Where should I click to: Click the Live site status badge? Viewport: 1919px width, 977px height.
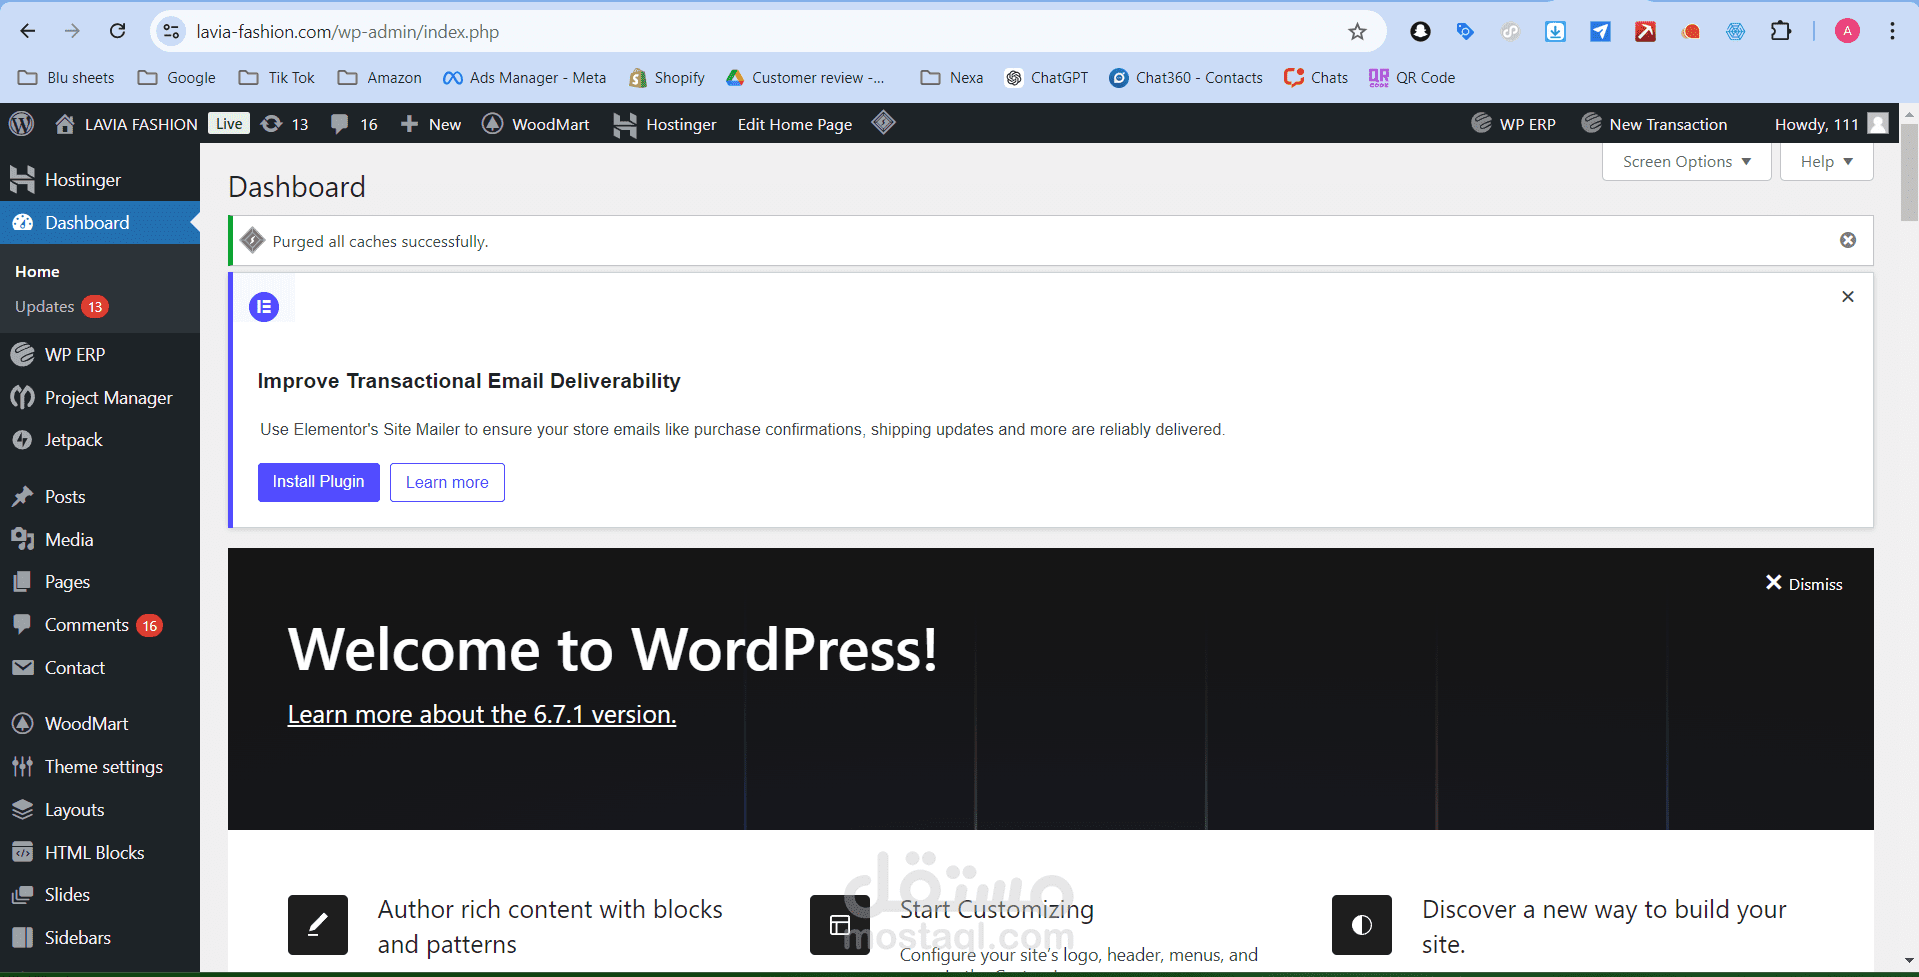pyautogui.click(x=229, y=124)
